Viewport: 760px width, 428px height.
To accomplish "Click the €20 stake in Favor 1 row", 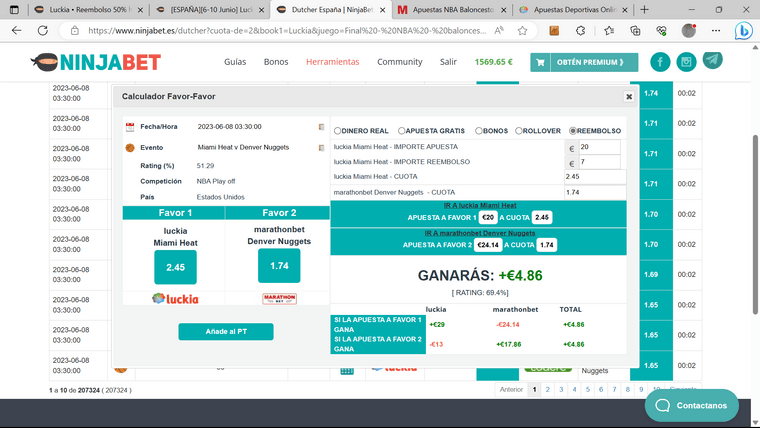I will (x=488, y=218).
